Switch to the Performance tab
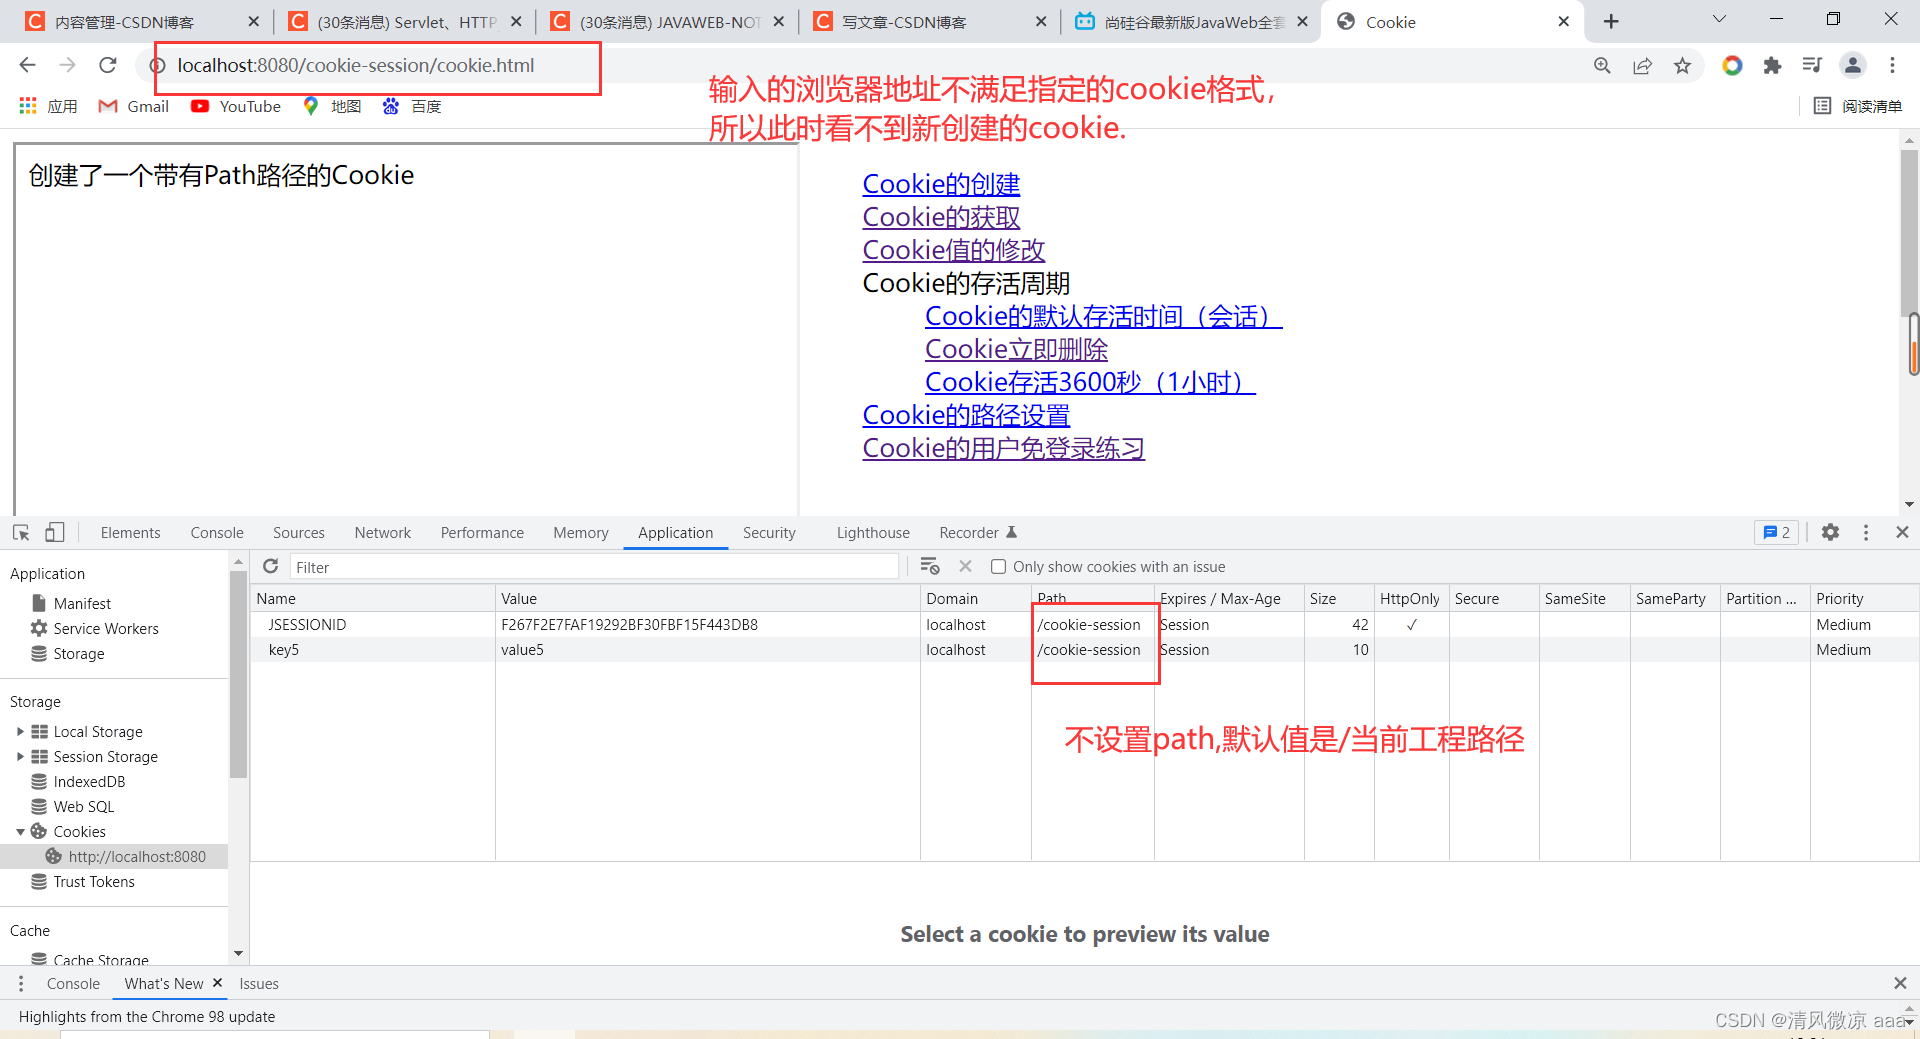Viewport: 1920px width, 1039px height. [x=482, y=533]
